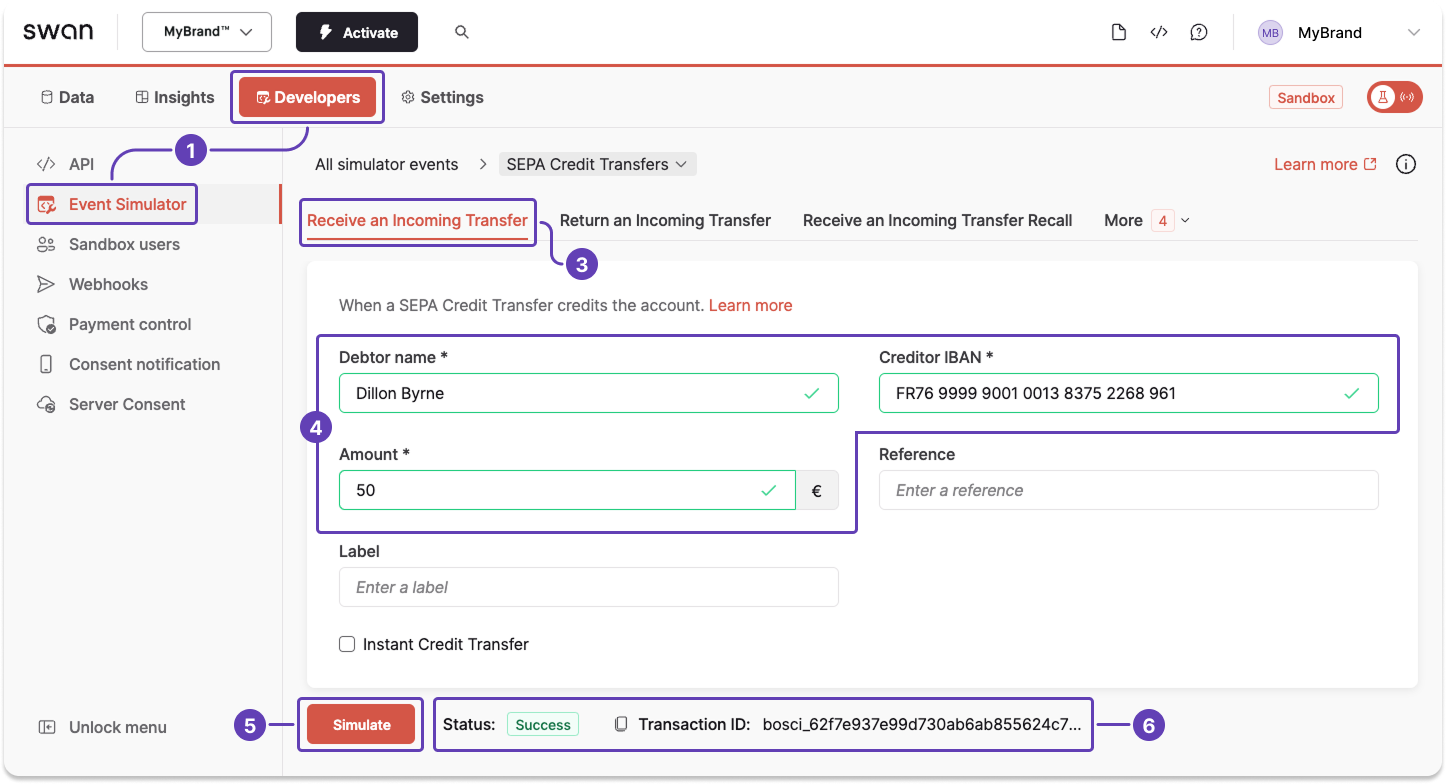Switch to the Return an Incoming Transfer tab

(x=665, y=220)
